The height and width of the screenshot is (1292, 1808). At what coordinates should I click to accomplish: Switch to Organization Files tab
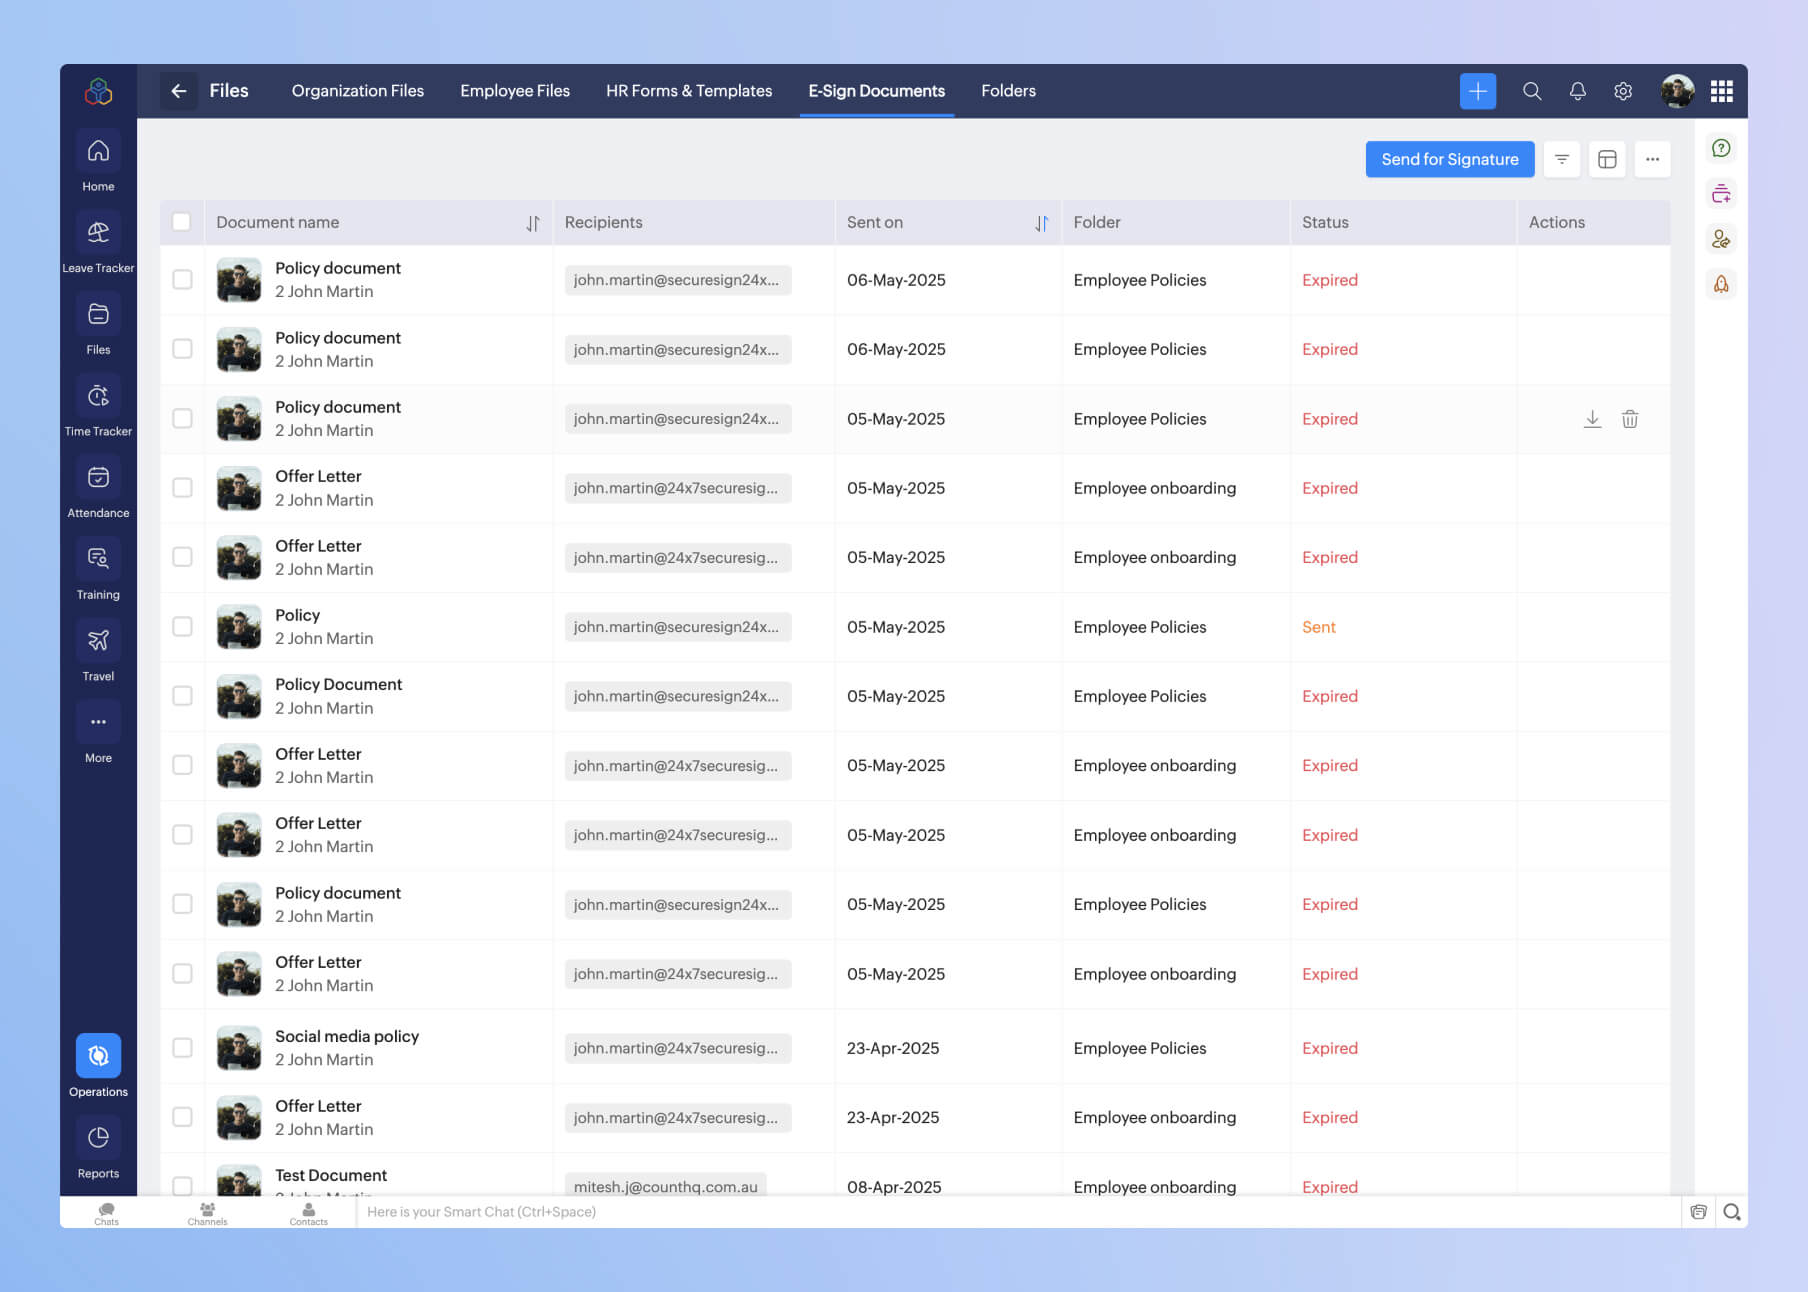(x=357, y=91)
